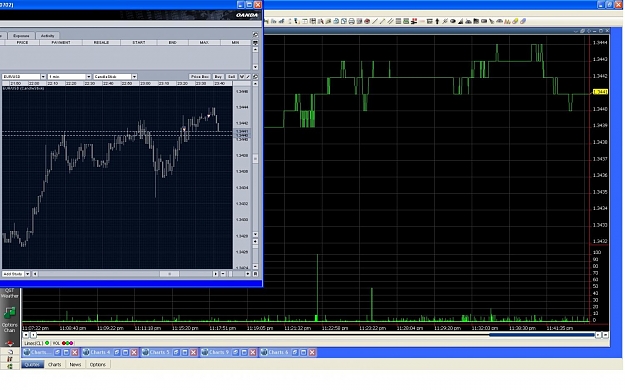The image size is (625, 390).
Task: Switch to the Activity tab
Action: pos(47,35)
